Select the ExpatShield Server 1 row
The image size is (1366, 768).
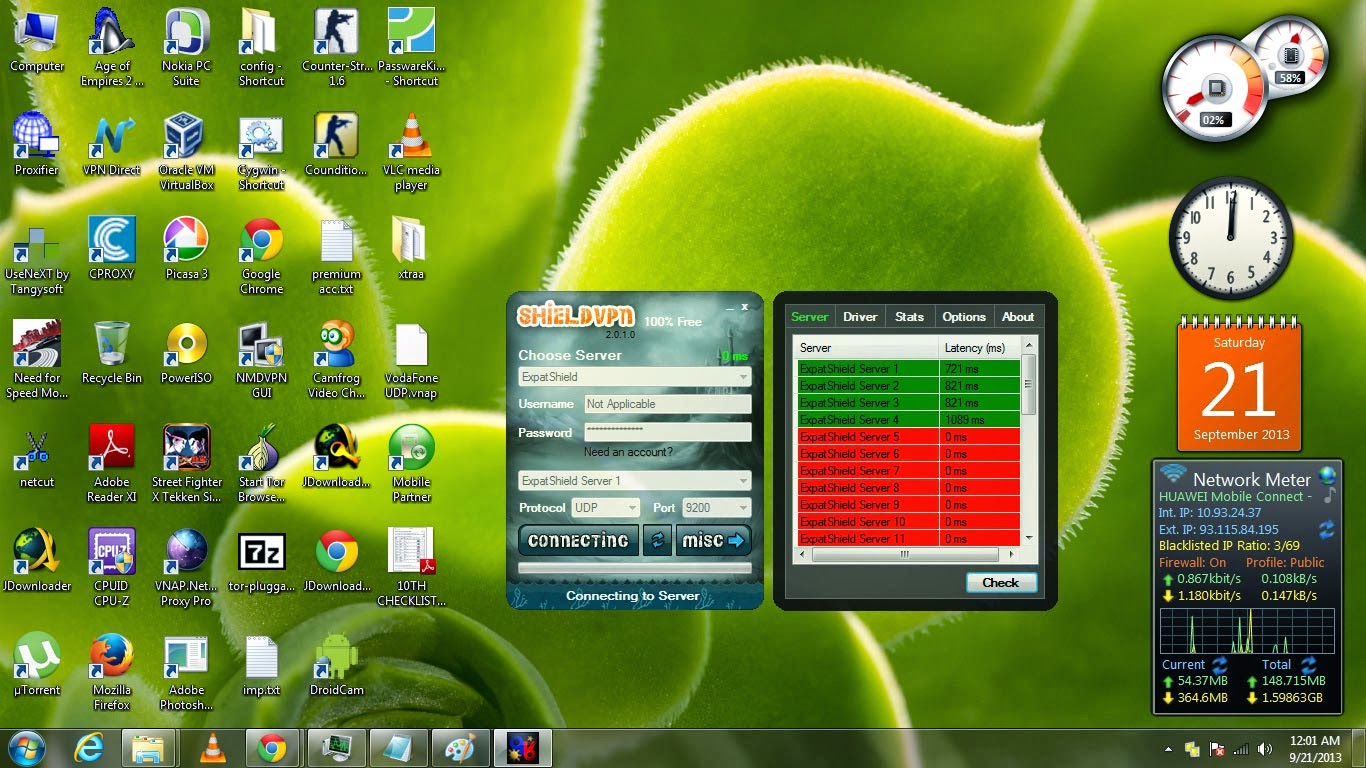click(x=908, y=368)
